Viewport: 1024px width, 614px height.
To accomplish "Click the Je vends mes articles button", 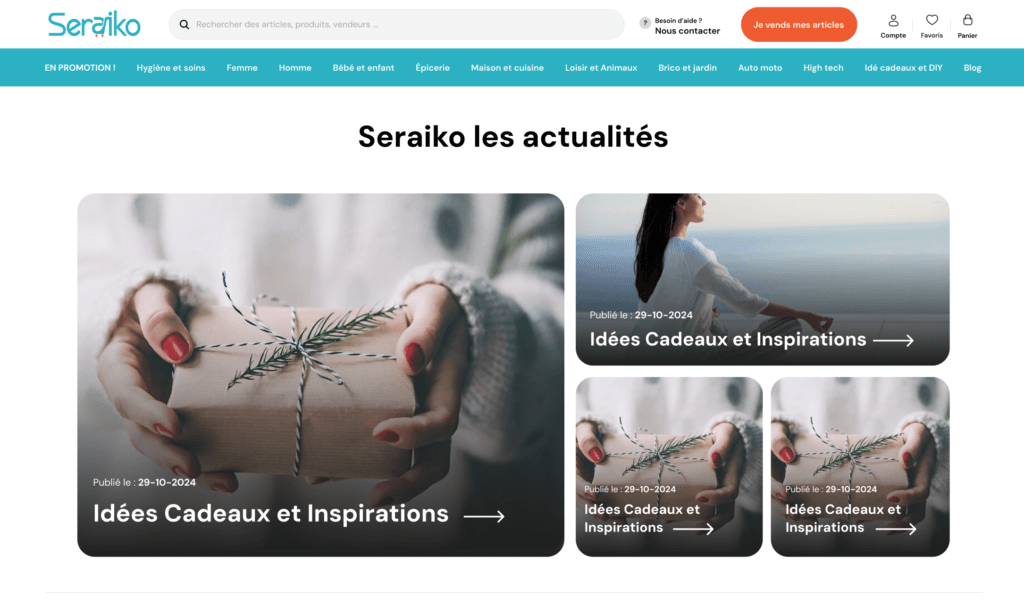I will 798,25.
